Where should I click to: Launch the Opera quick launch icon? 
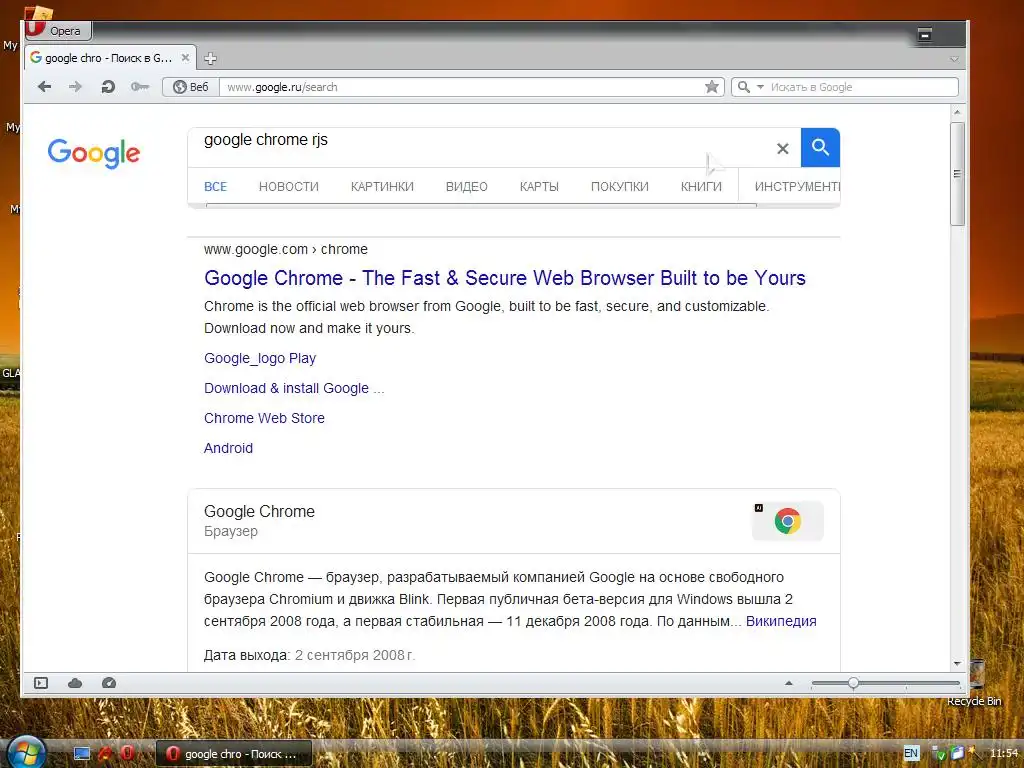tap(128, 753)
